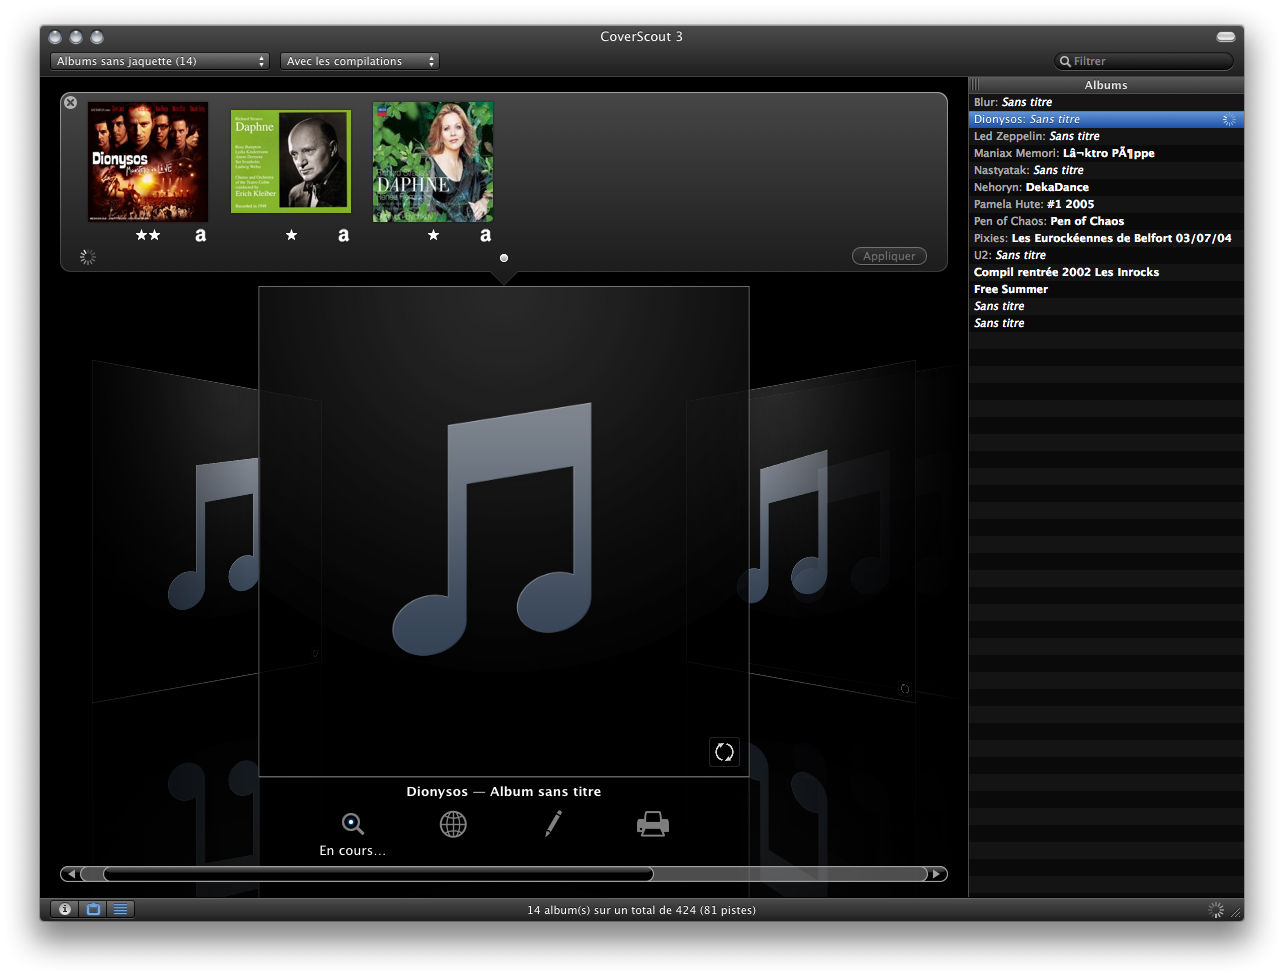Select the 'Free Summer' album row

click(1106, 289)
